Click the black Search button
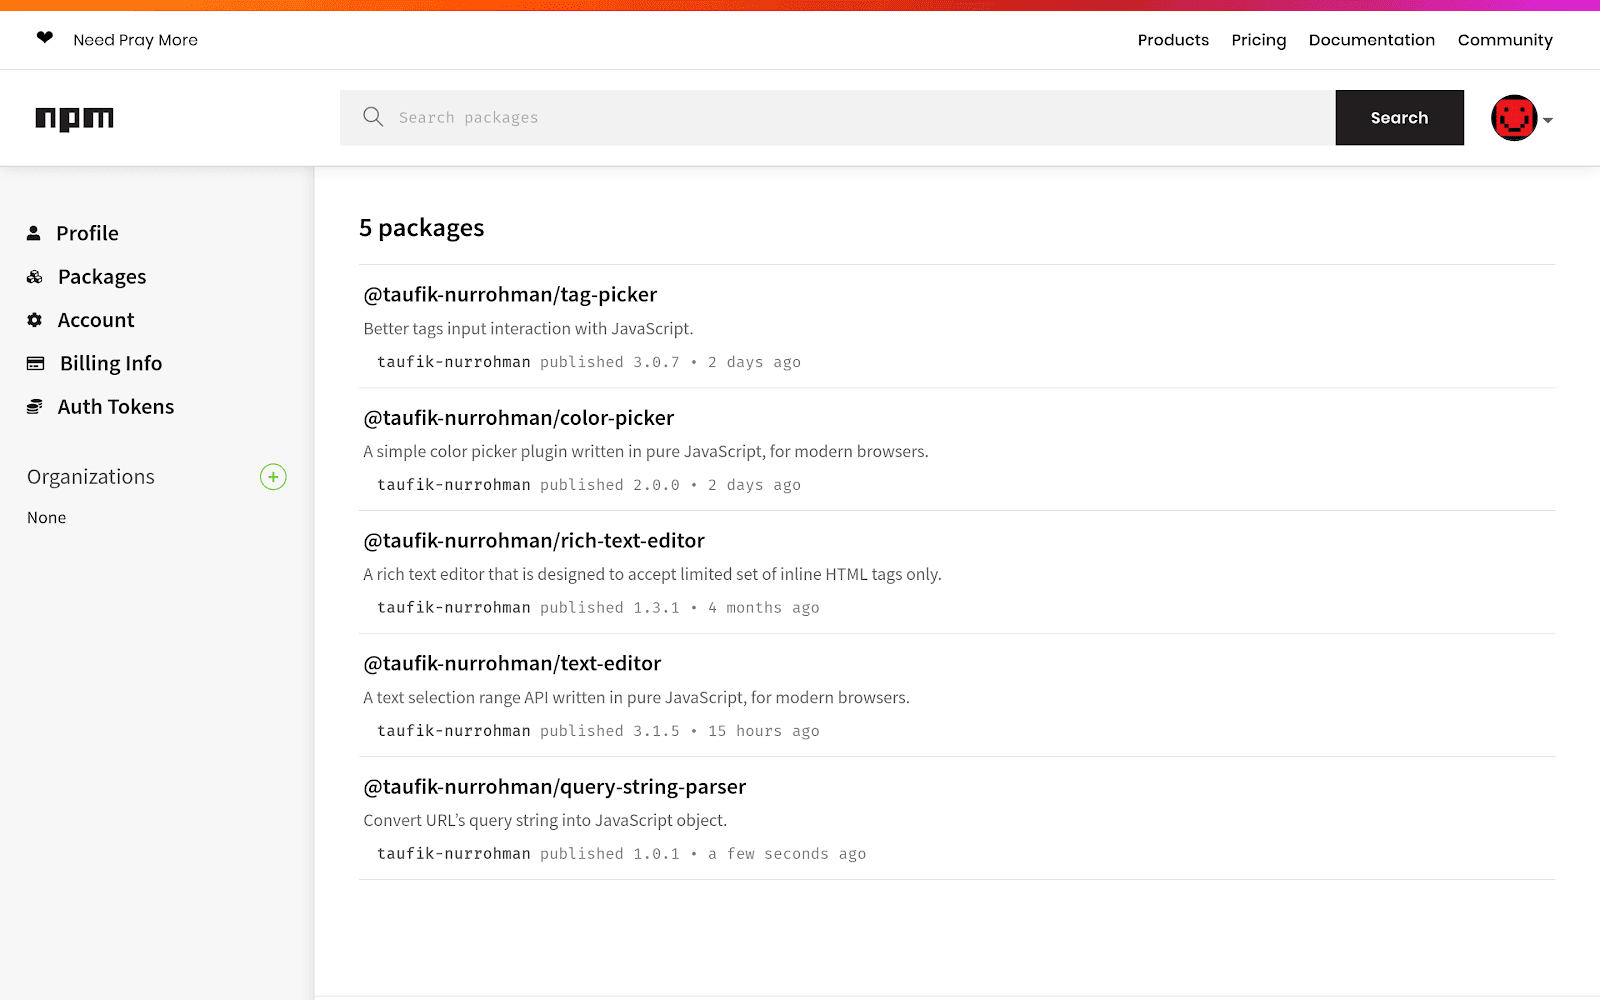 tap(1400, 118)
